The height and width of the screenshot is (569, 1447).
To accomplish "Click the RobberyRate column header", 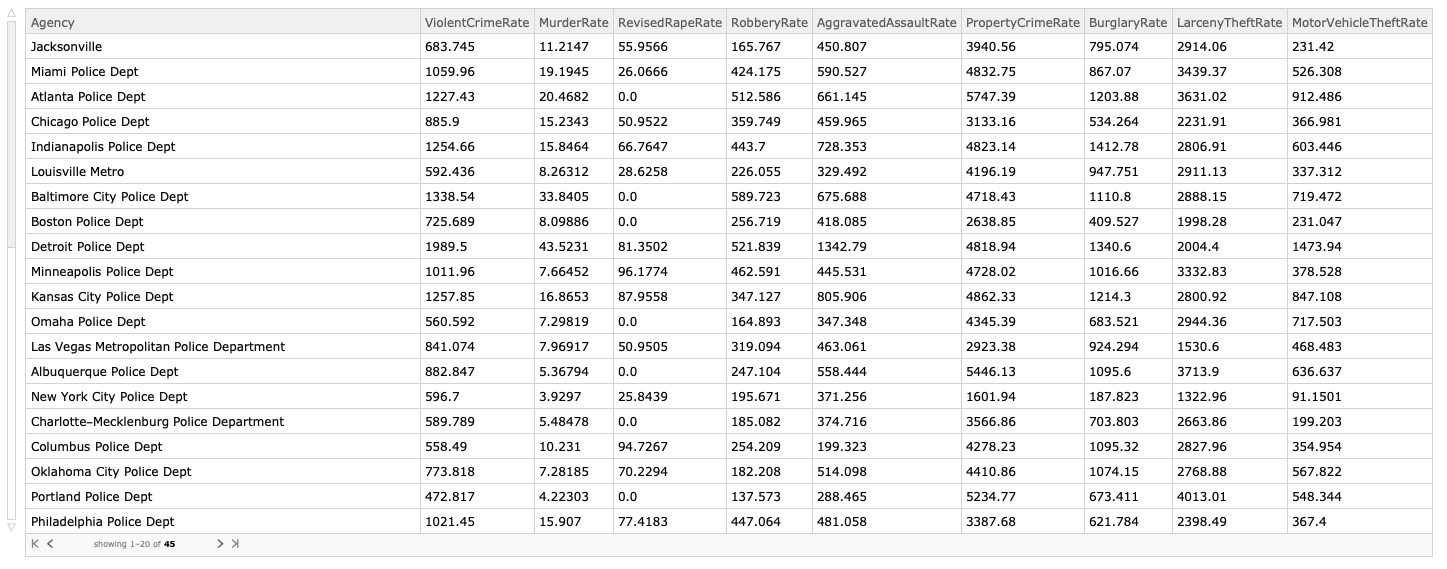I will (769, 22).
